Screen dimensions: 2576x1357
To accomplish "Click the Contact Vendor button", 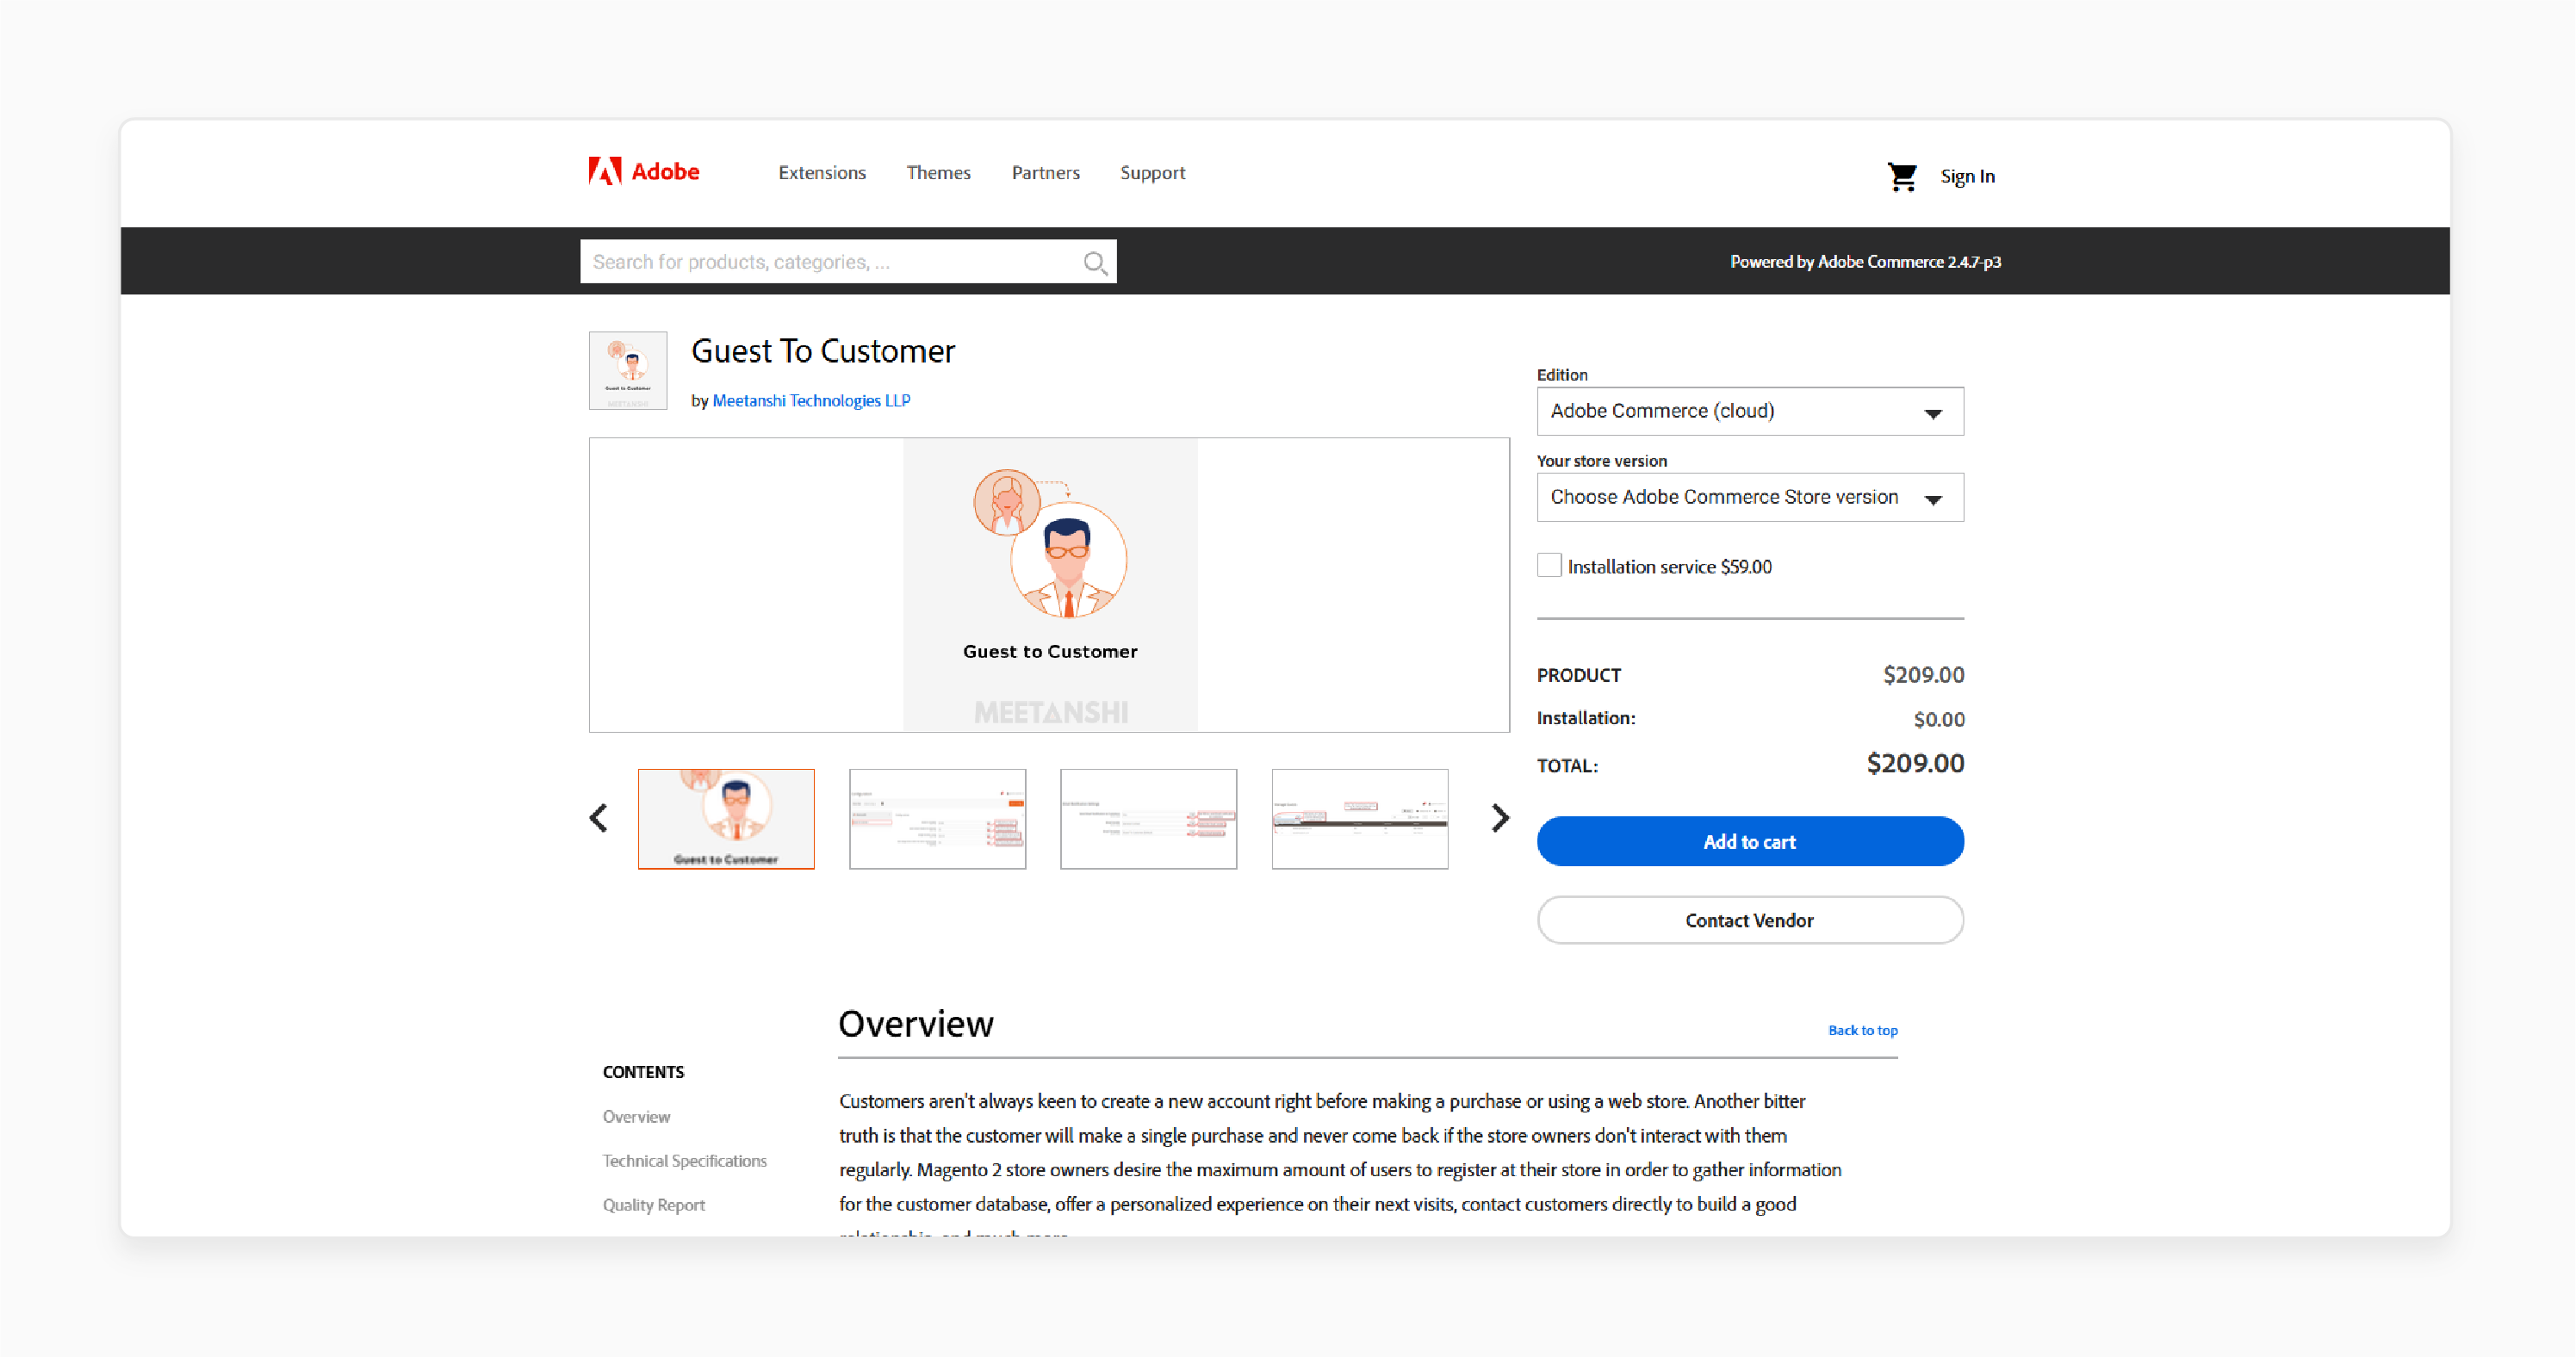I will 1750,920.
